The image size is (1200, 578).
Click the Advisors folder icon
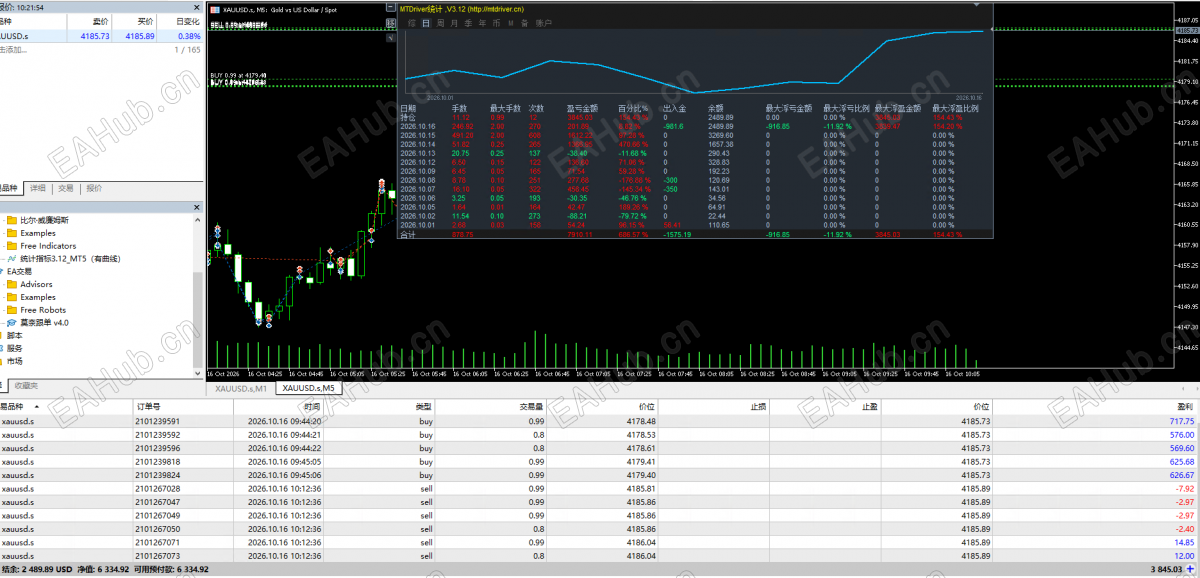coord(12,284)
